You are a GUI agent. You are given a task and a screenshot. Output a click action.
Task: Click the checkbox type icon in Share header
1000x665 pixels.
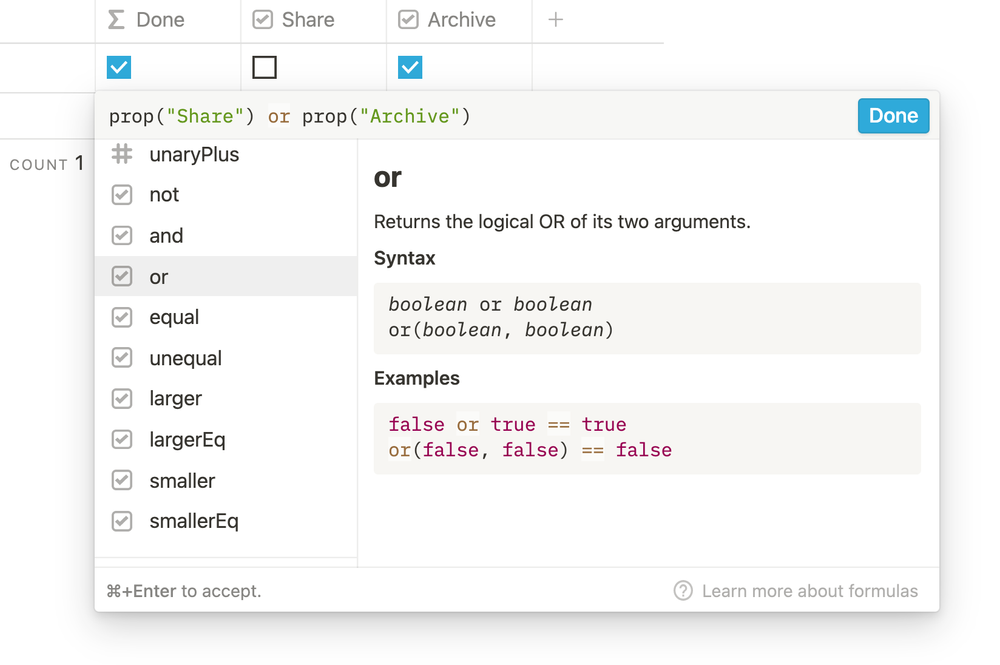[262, 20]
